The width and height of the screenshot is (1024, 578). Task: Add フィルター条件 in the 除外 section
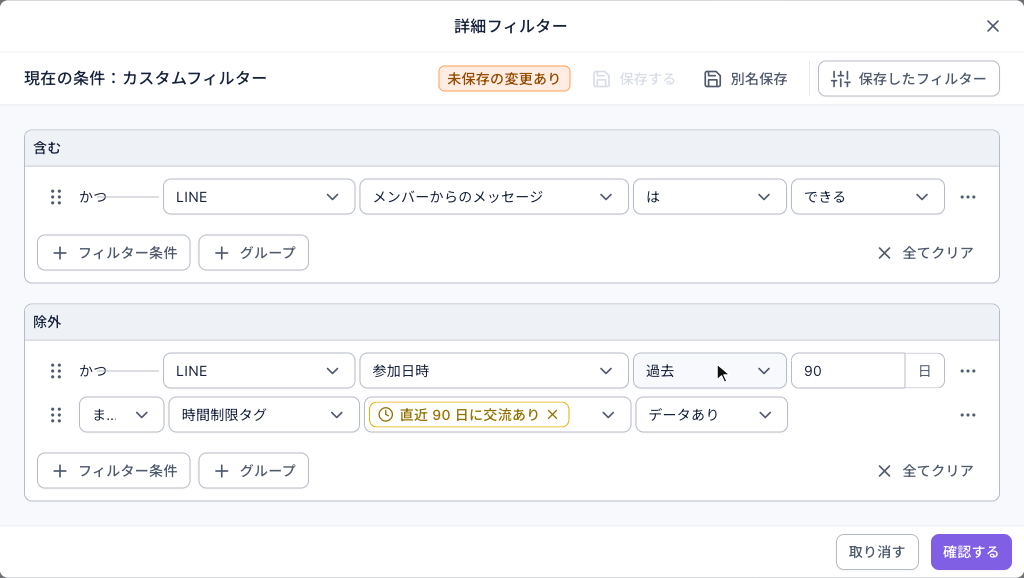[x=114, y=471]
